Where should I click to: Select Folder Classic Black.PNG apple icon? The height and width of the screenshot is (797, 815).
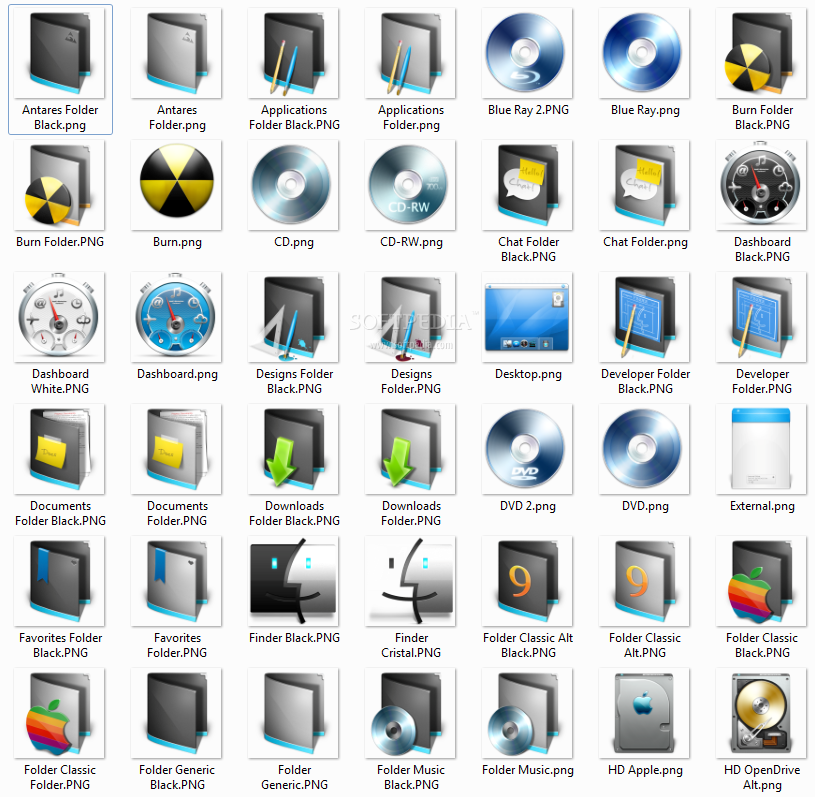tap(761, 581)
